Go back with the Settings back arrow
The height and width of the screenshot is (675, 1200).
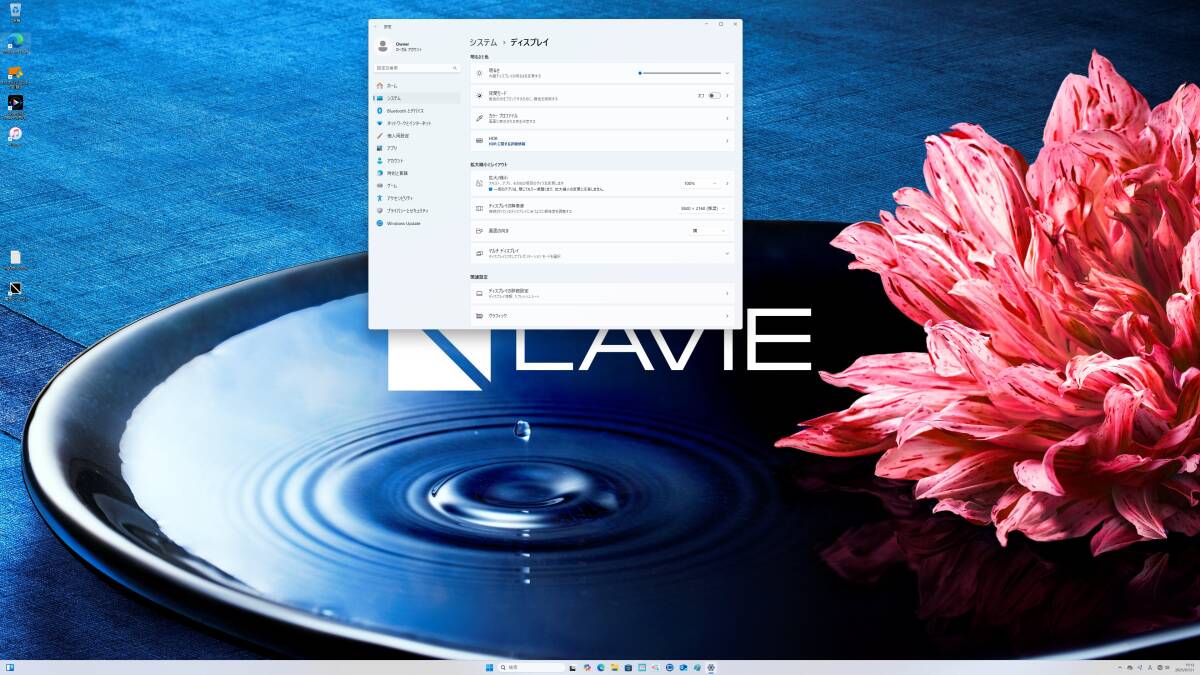coord(376,26)
